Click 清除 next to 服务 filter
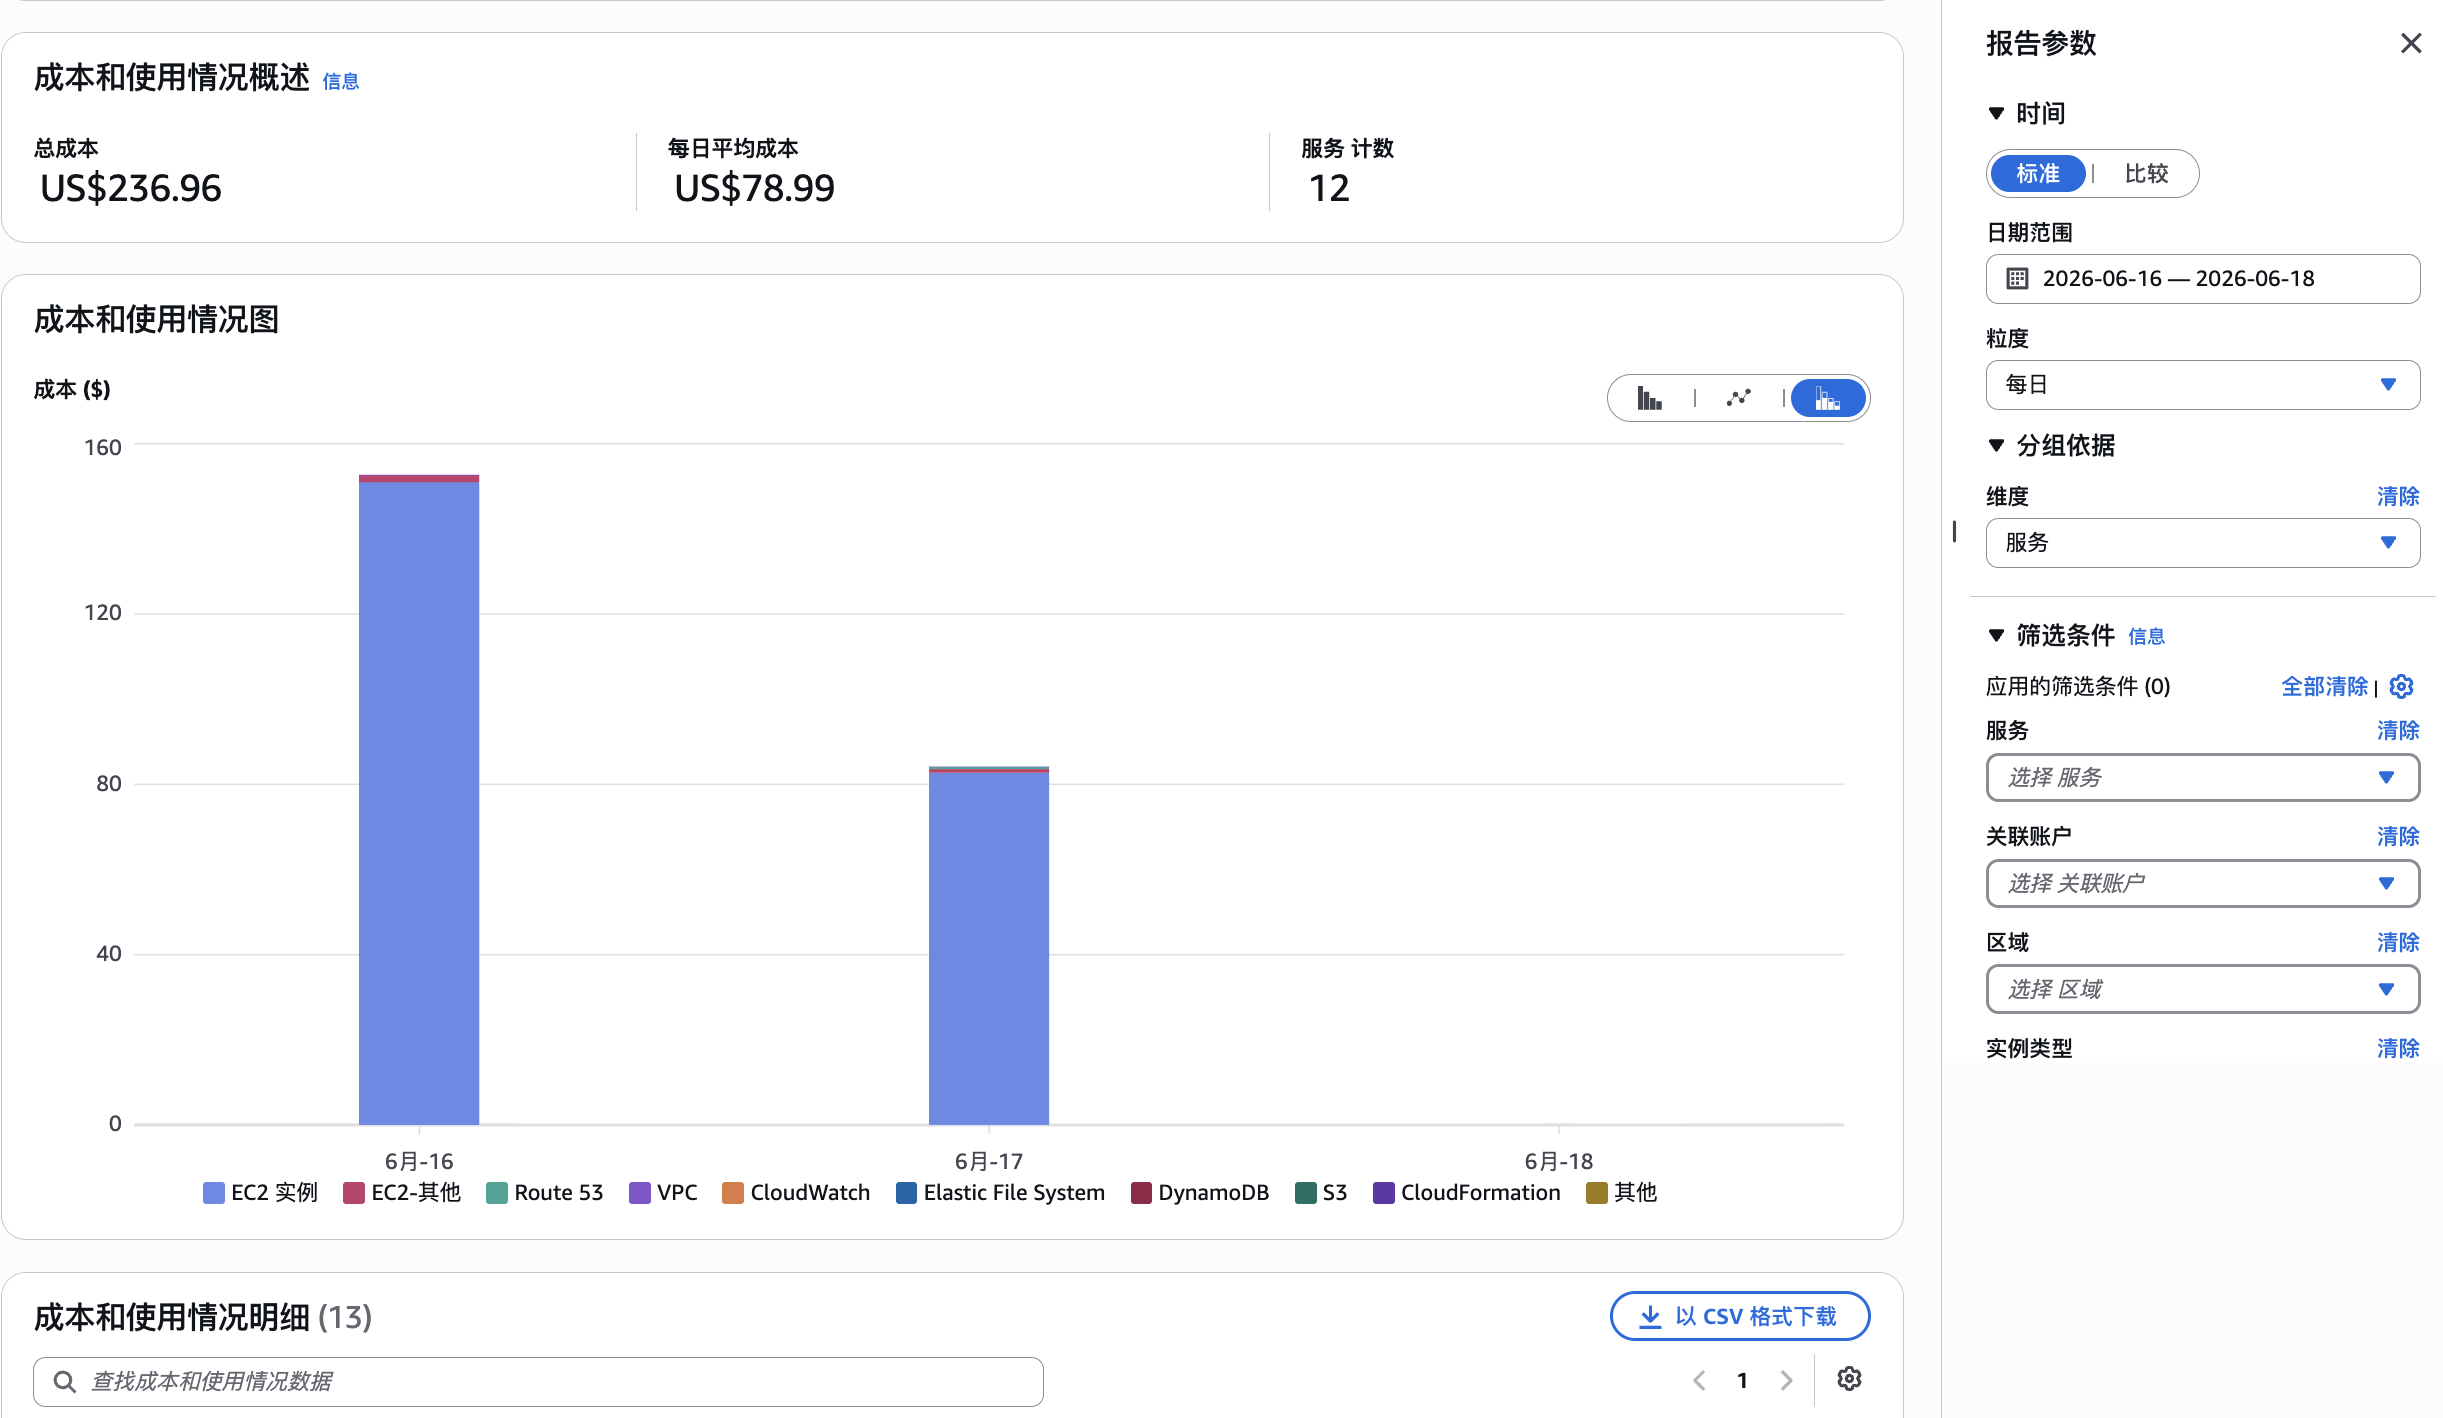2443x1418 pixels. point(2398,731)
